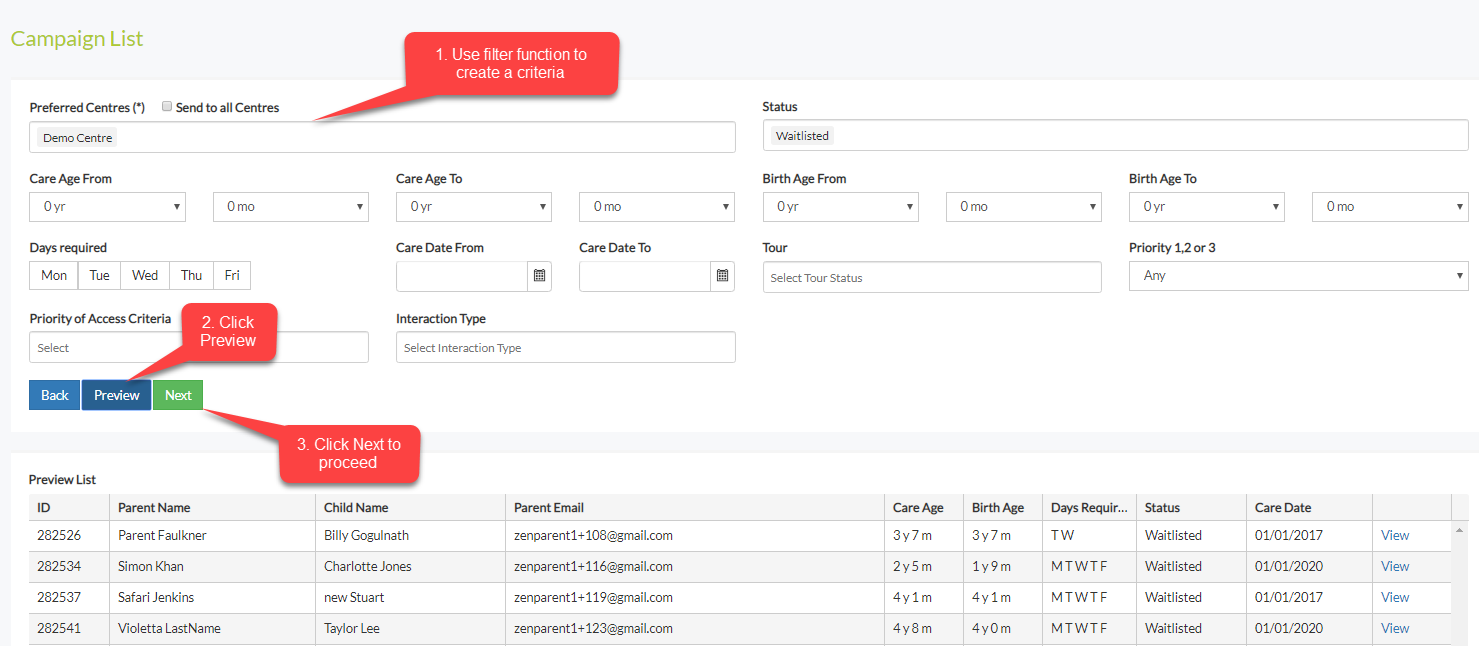Sort by the Parent Name column header
1479x646 pixels.
[212, 507]
